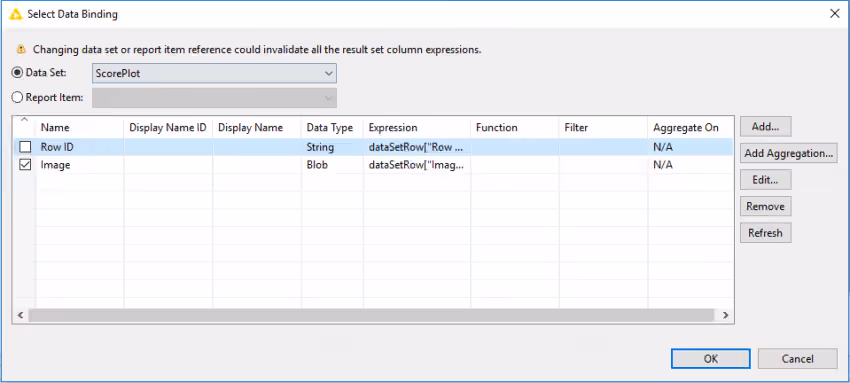
Task: Select the Report Item radio button
Action: point(18,98)
